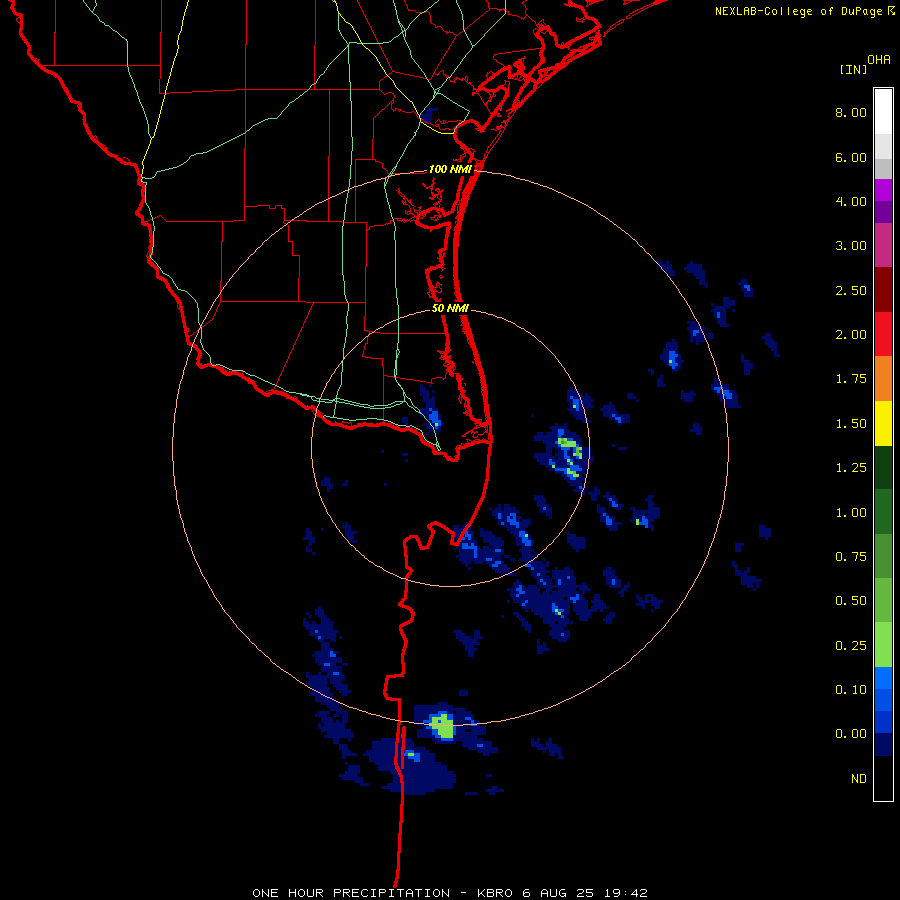The image size is (900, 900).
Task: Pick the white legend swatch at the top
Action: click(x=883, y=112)
